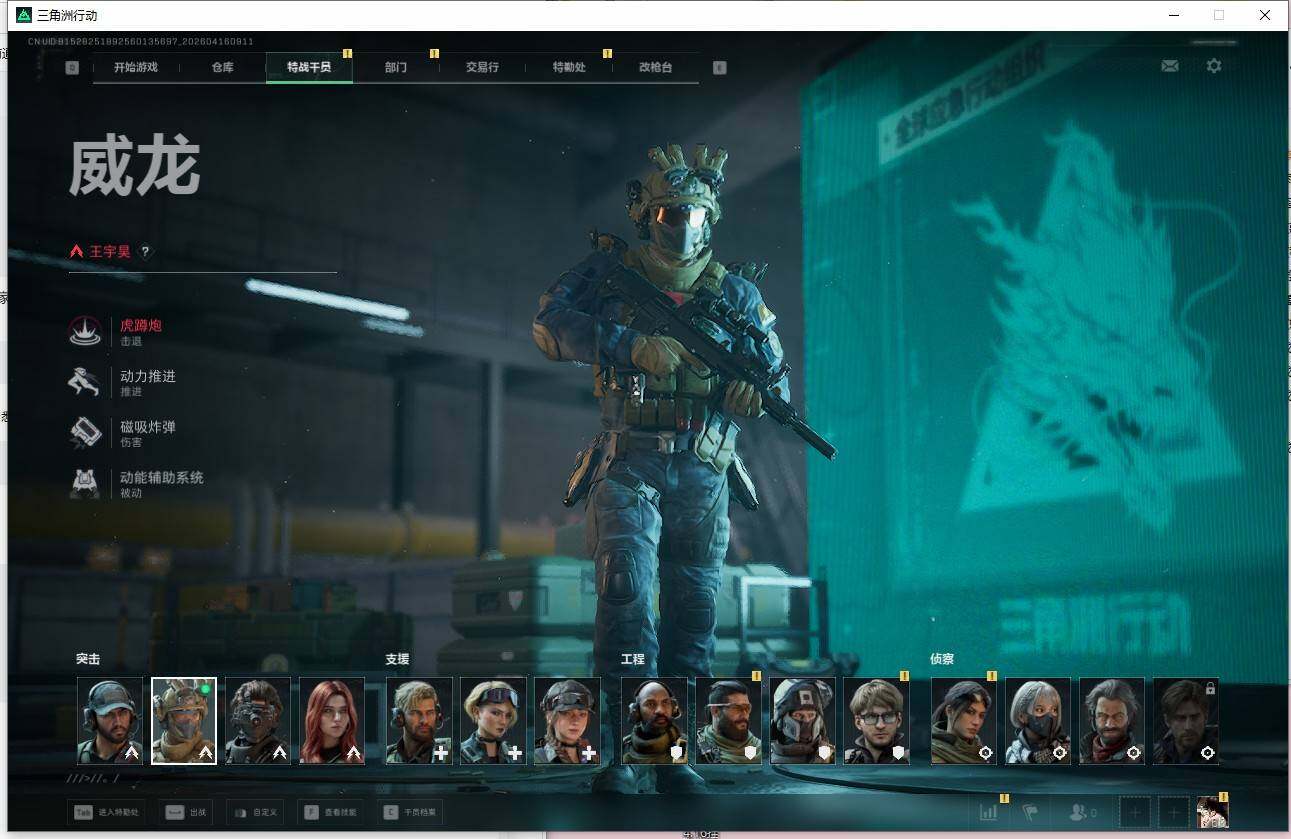Switch to the 仓库 tab
This screenshot has height=839, width=1291.
222,67
